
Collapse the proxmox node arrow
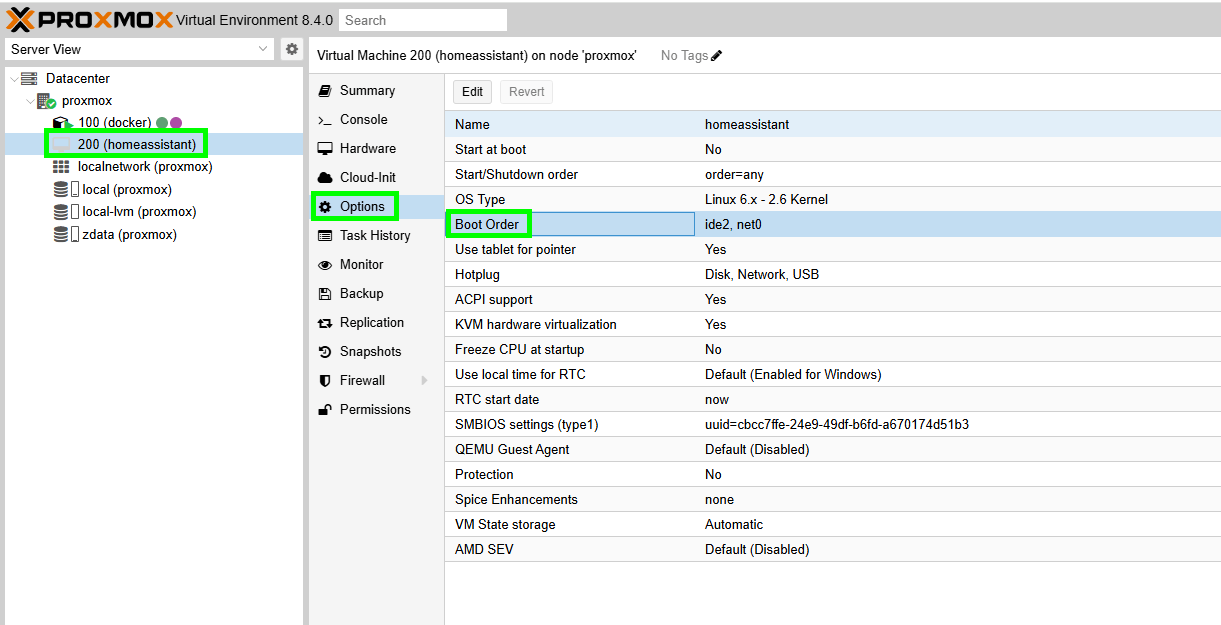point(30,101)
